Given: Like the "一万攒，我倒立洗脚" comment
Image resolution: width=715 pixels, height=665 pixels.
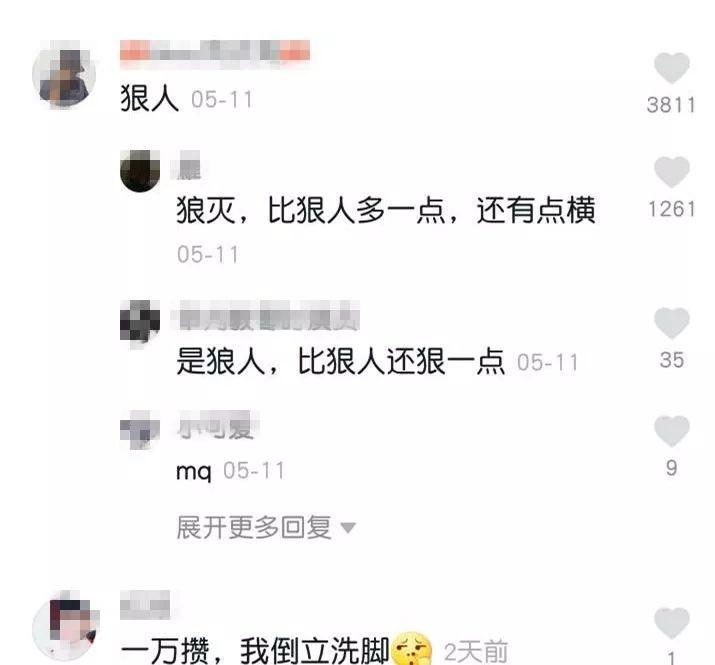Looking at the screenshot, I should click(x=672, y=623).
